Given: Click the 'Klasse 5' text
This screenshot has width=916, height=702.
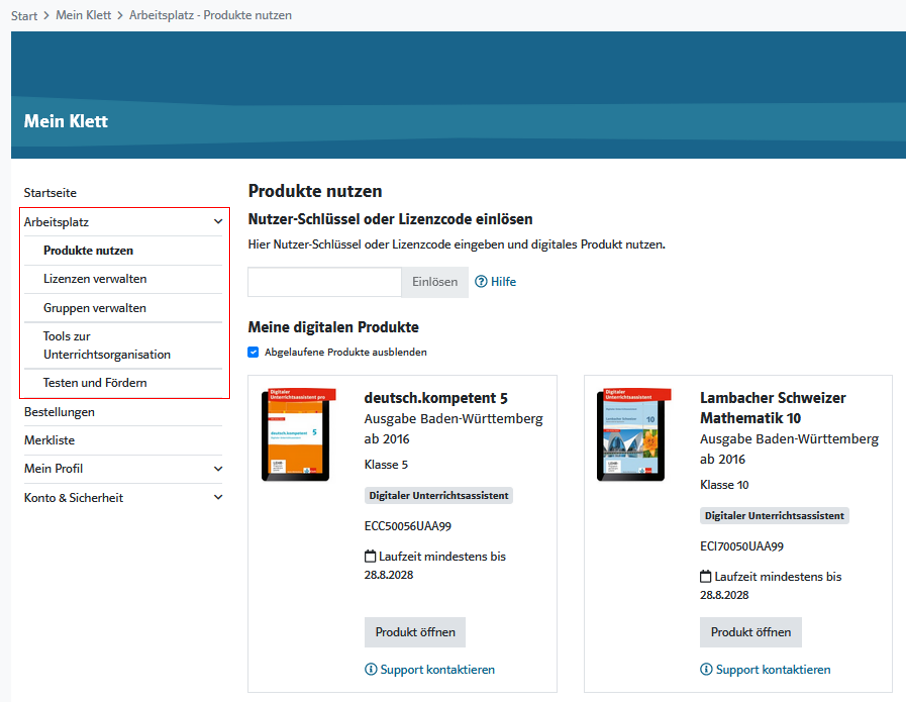Looking at the screenshot, I should [386, 465].
